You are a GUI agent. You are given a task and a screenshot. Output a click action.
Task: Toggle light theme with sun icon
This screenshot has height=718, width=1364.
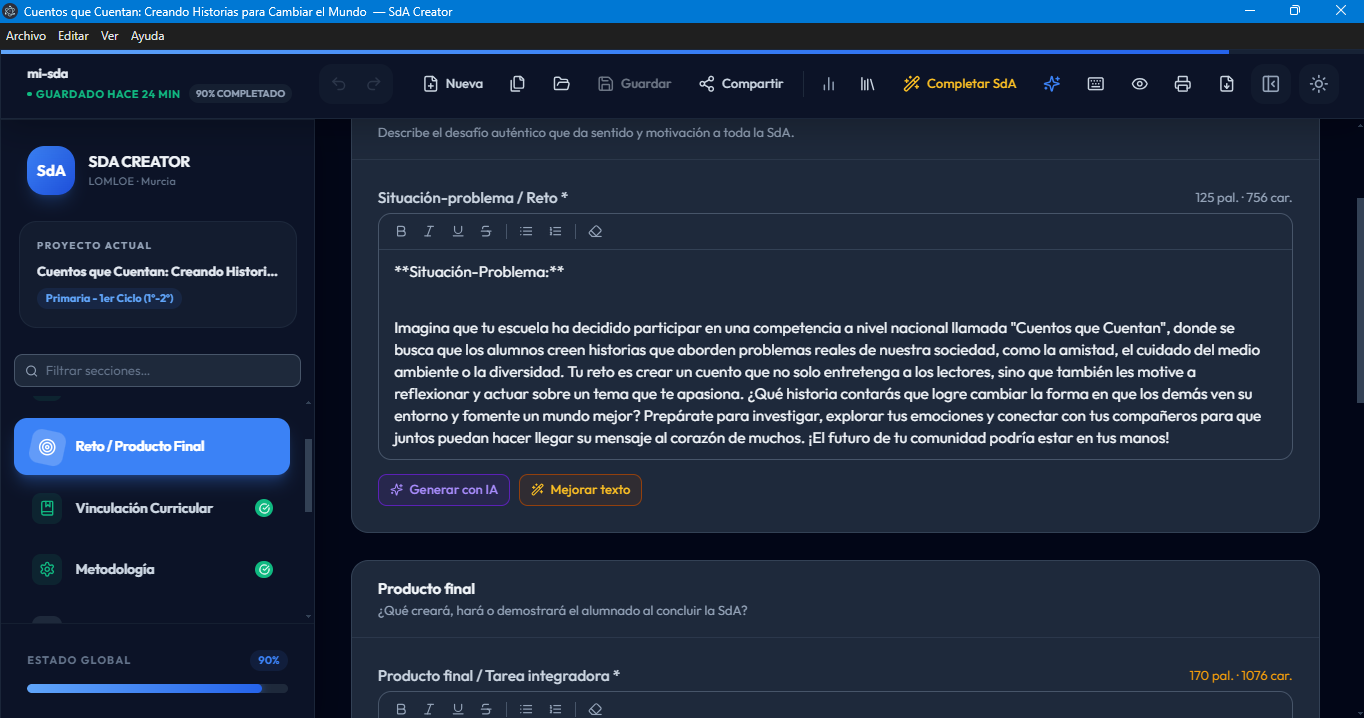[1319, 84]
